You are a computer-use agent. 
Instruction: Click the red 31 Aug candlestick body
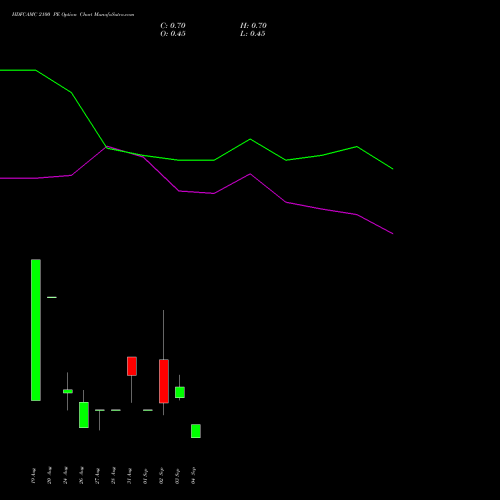132,366
